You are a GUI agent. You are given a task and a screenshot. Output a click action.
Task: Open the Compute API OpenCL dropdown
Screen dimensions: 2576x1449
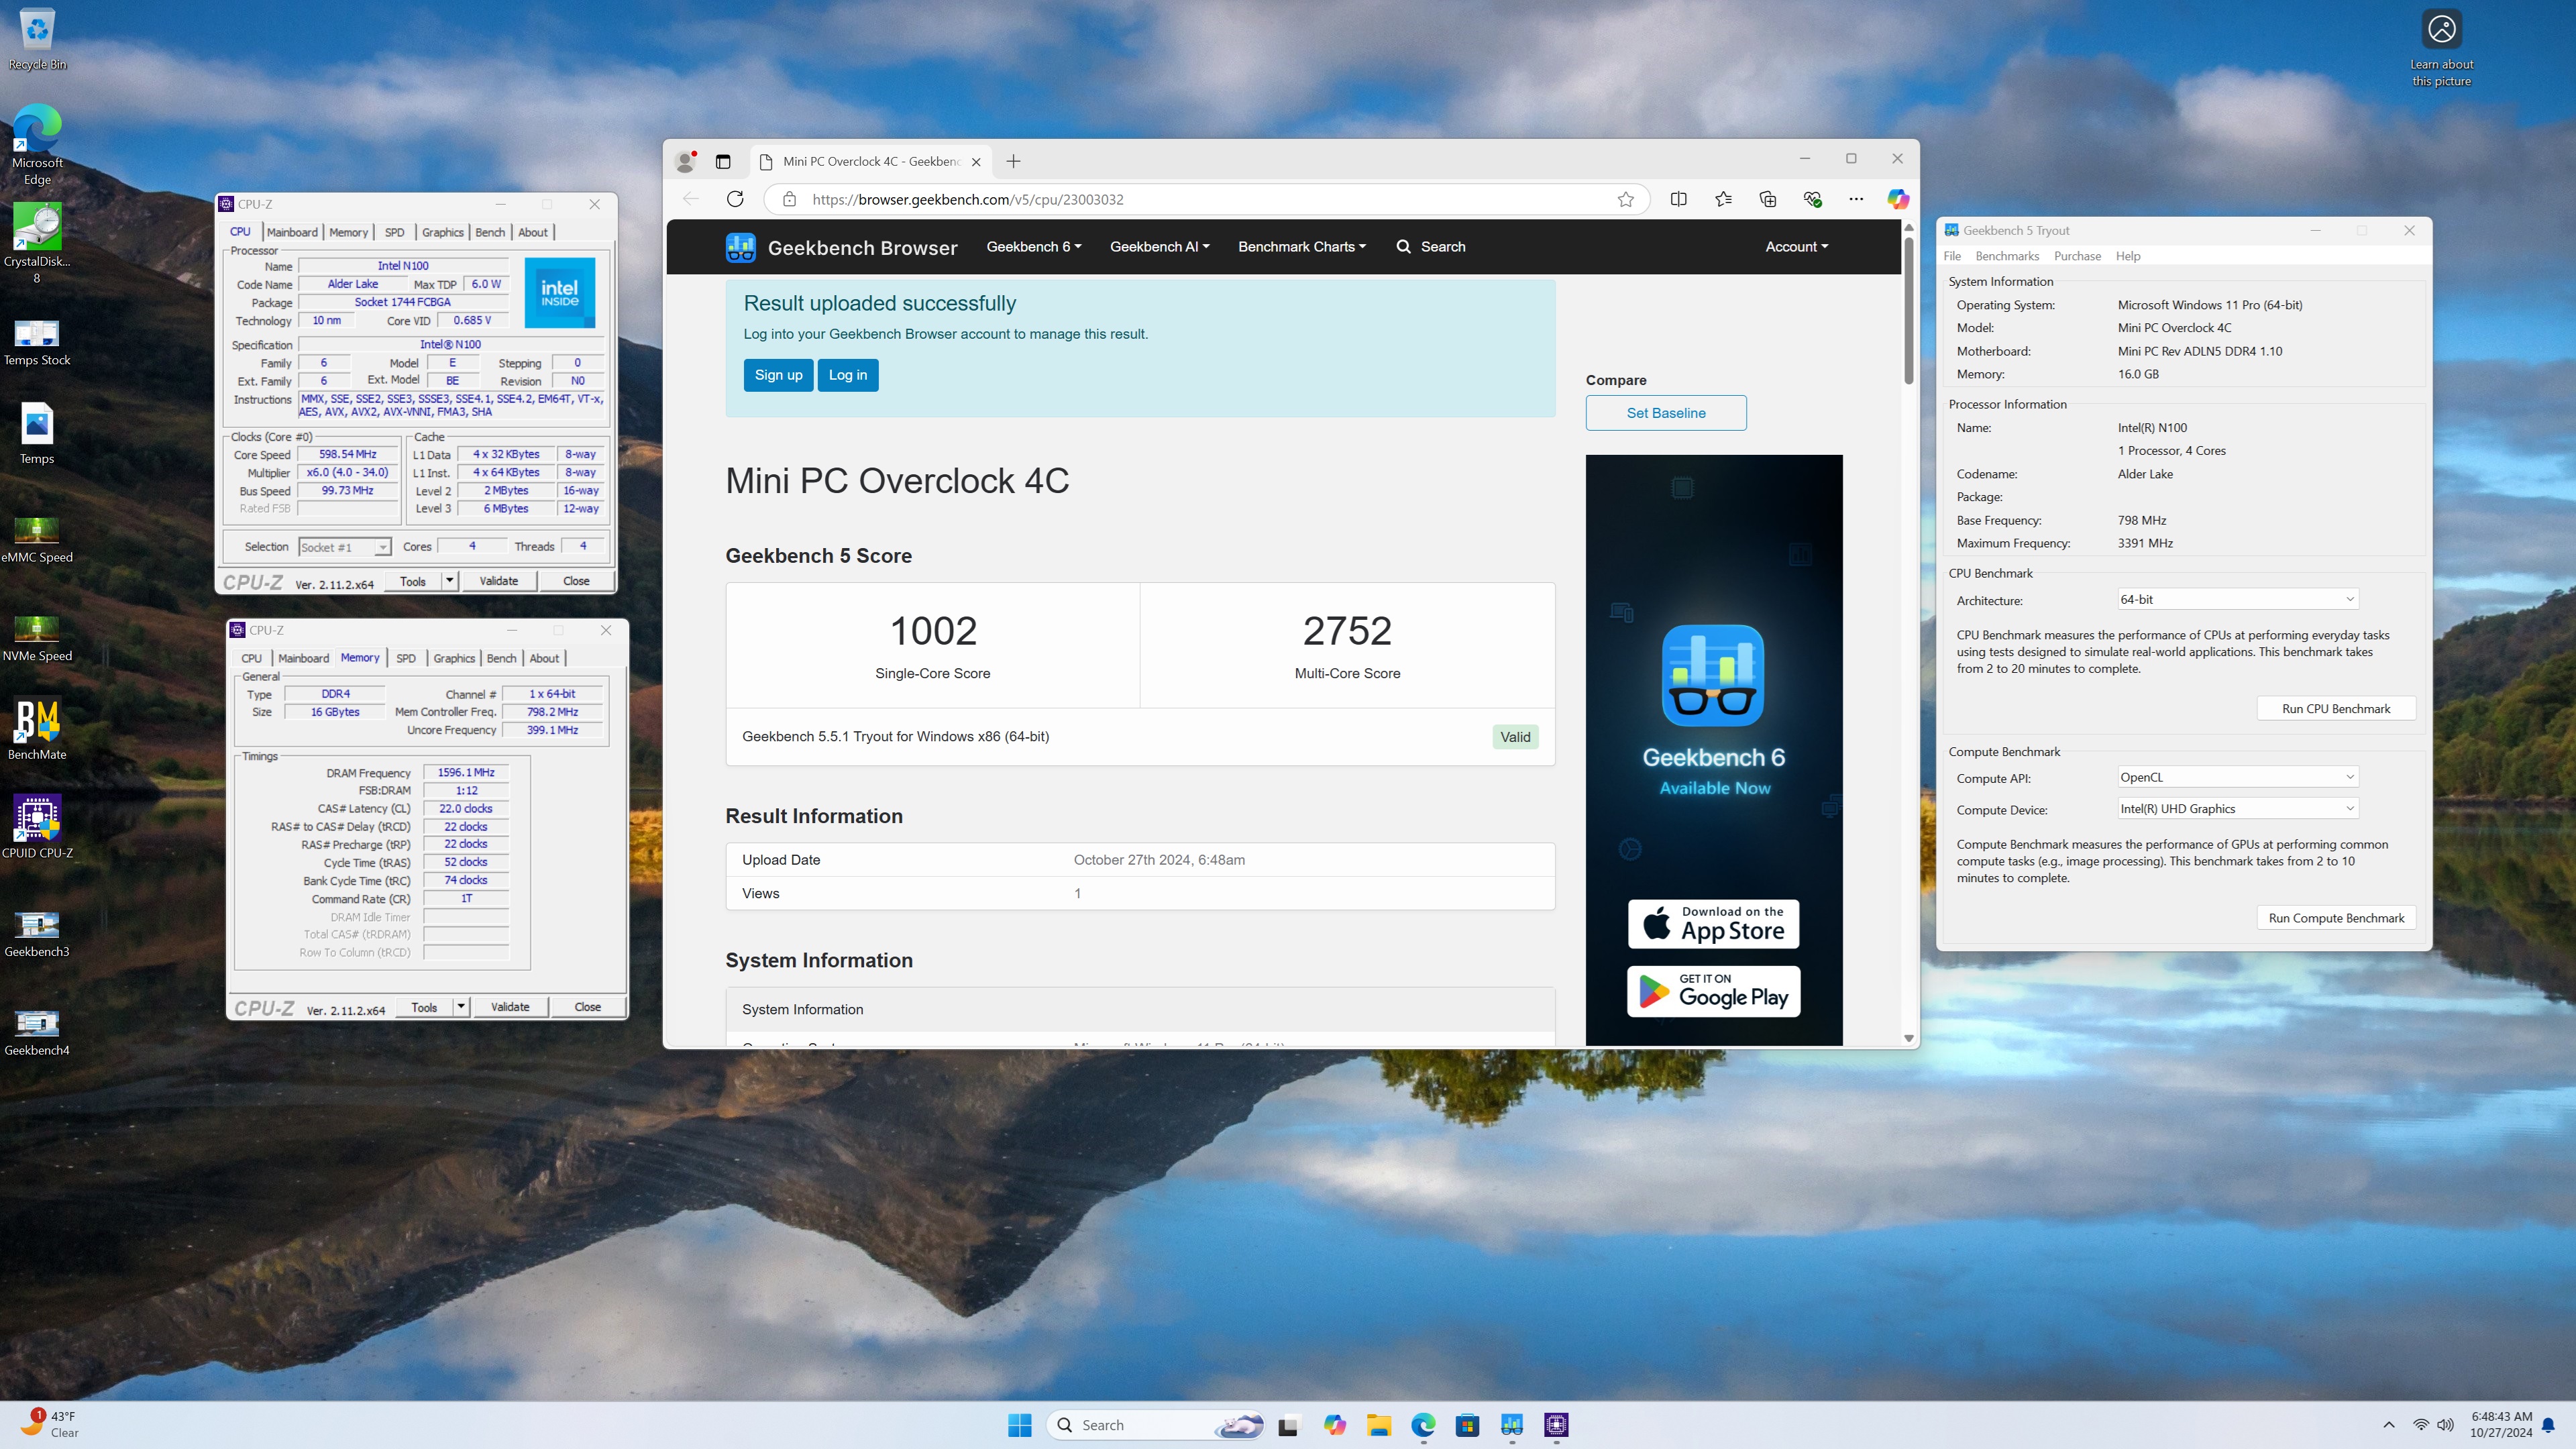[2237, 777]
